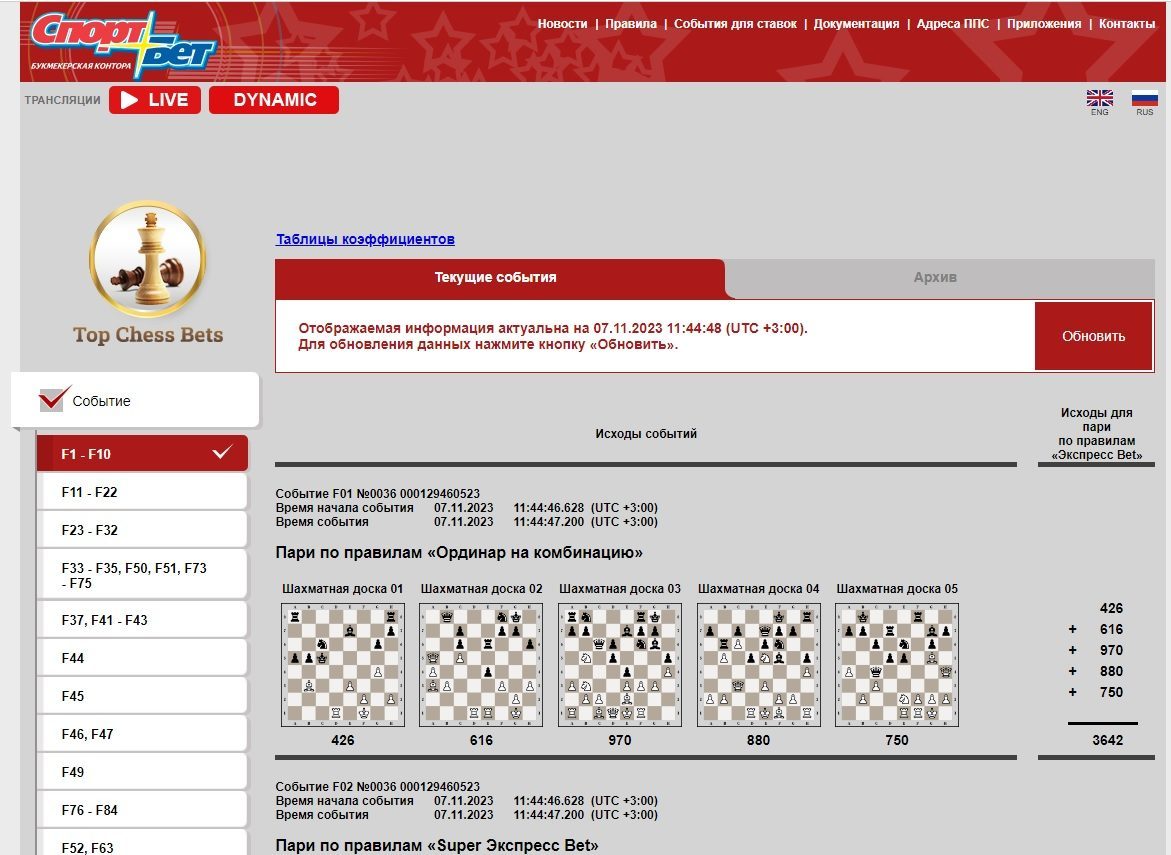Click the ТРАНСЛЯЦИИ label
The image size is (1171, 855).
[x=63, y=100]
